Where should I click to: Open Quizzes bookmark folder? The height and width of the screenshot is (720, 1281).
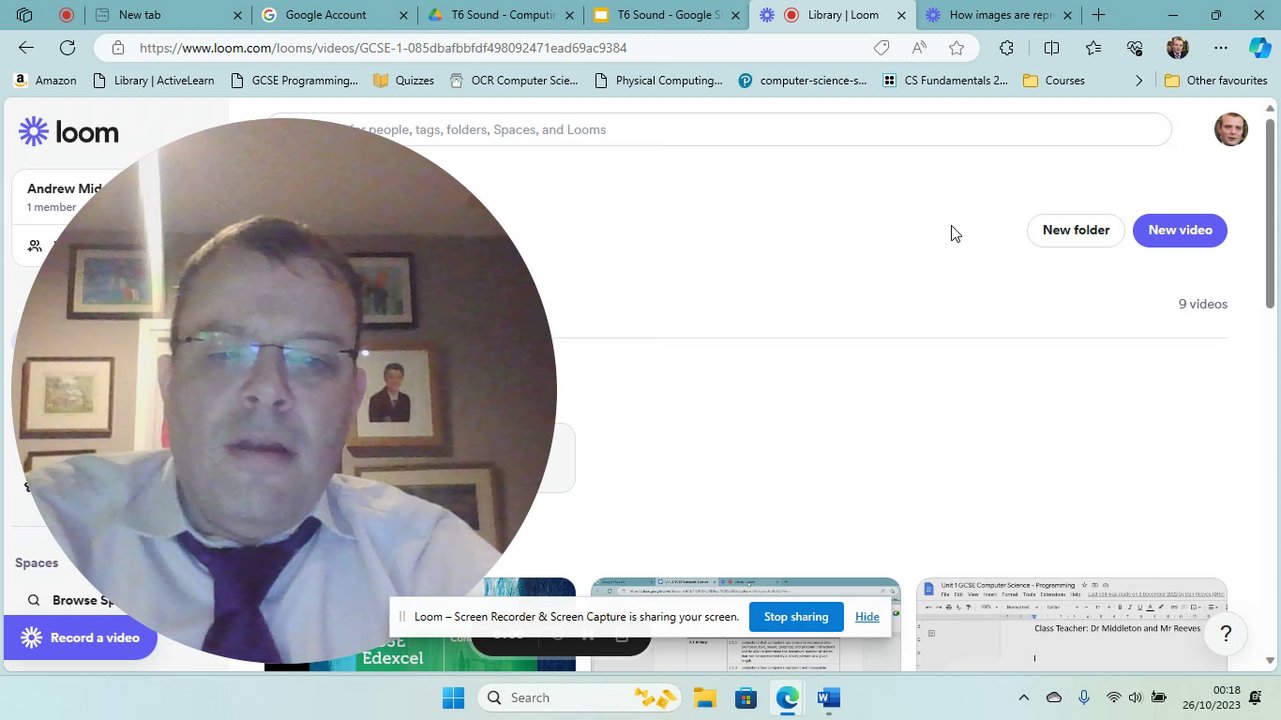click(404, 80)
